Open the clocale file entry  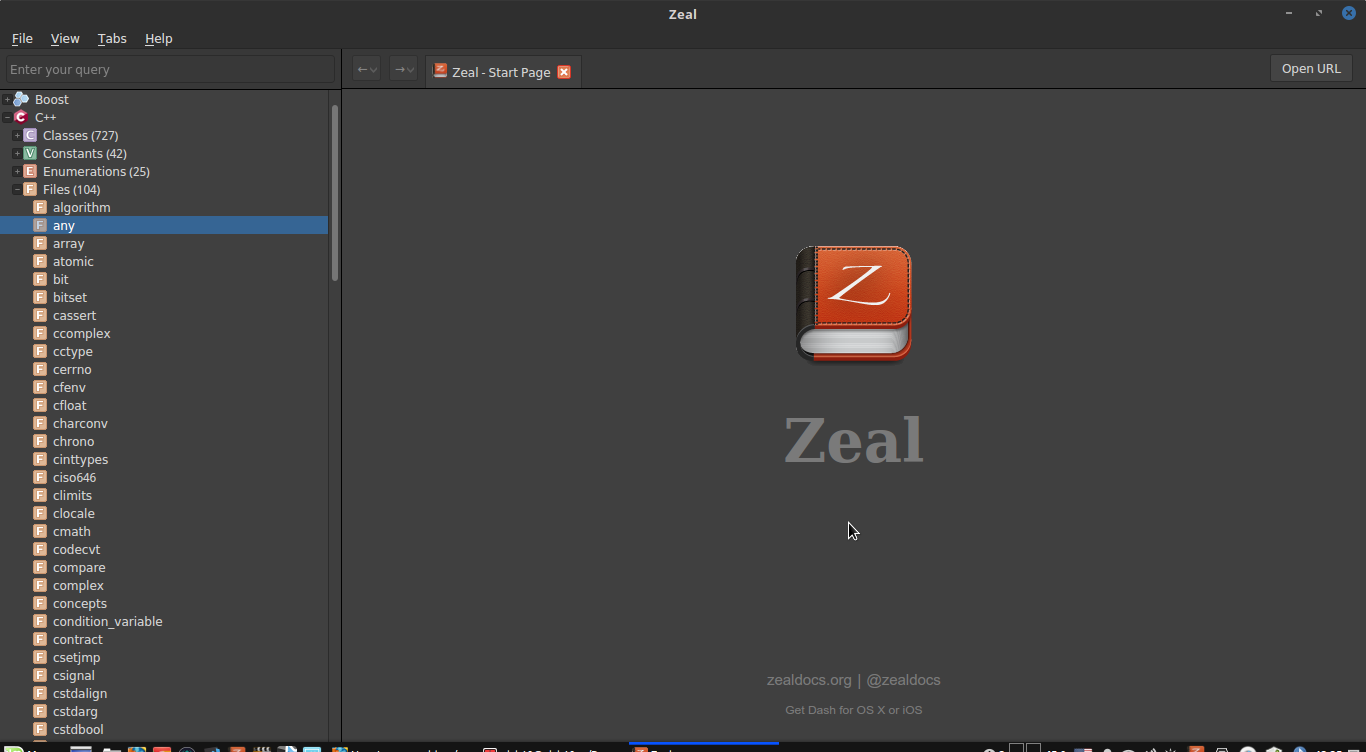point(74,513)
